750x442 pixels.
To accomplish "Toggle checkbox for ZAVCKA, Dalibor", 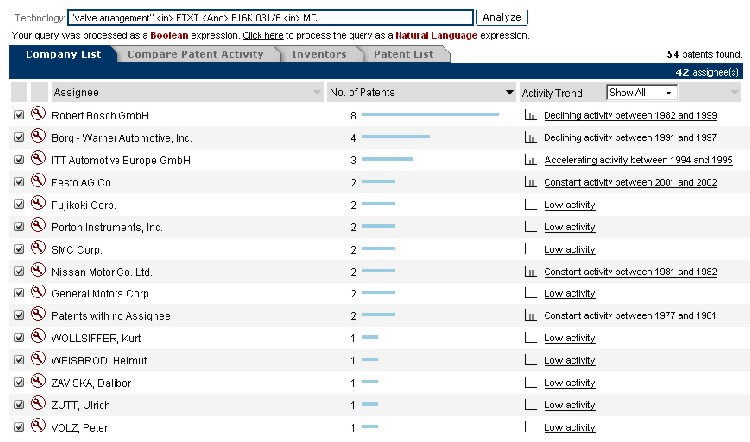I will (x=19, y=382).
